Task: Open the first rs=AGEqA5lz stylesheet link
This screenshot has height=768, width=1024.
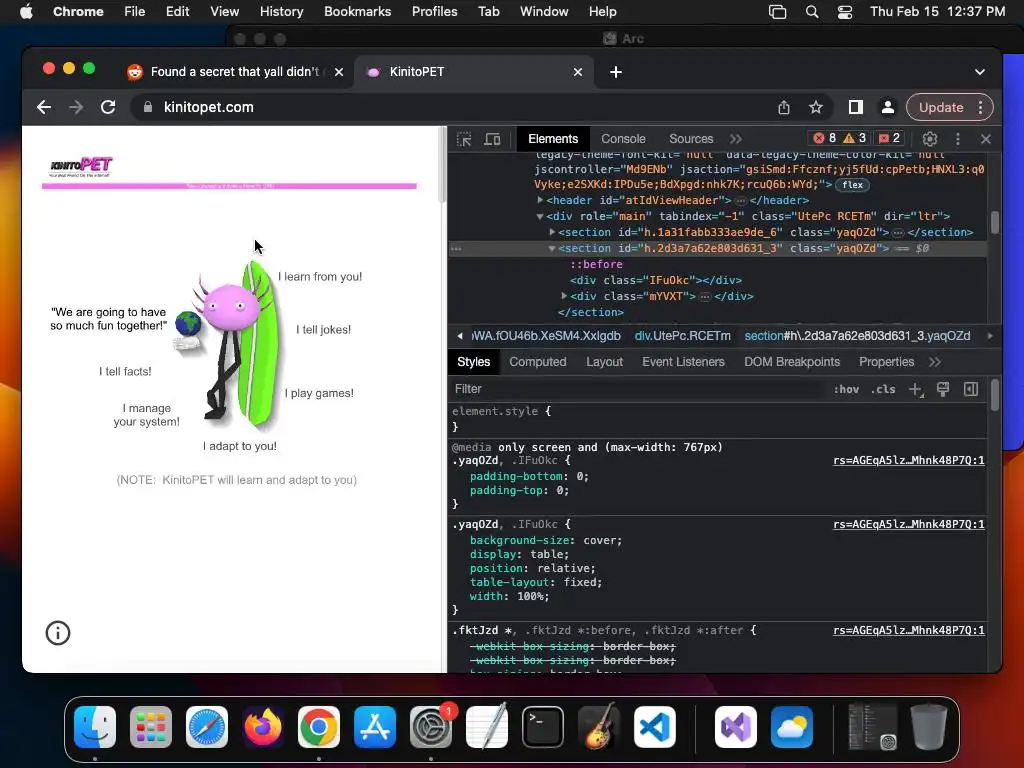Action: pyautogui.click(x=908, y=460)
